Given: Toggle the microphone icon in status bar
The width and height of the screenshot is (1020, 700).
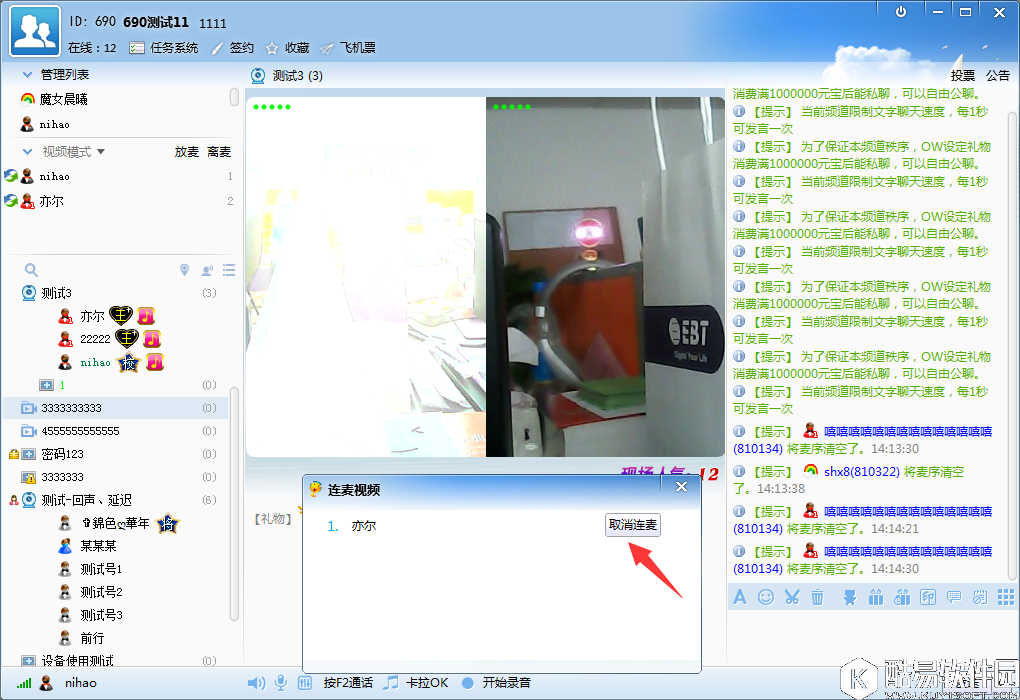Looking at the screenshot, I should coord(281,683).
